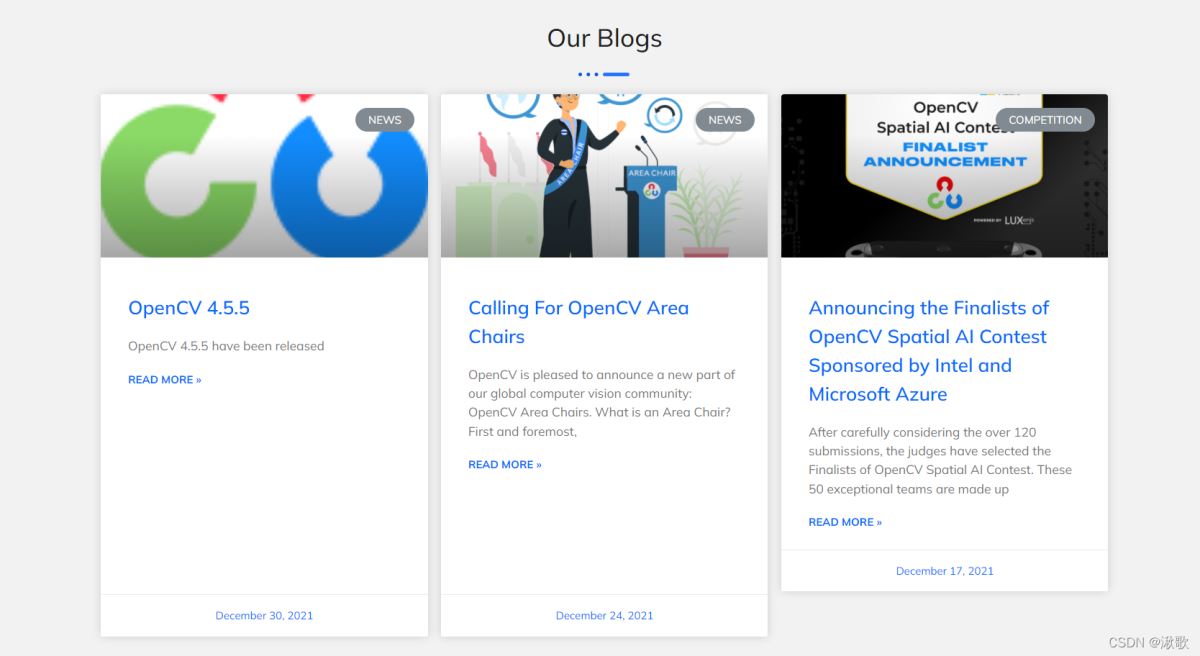Click READ MORE on Spatial AI Contest post

844,522
